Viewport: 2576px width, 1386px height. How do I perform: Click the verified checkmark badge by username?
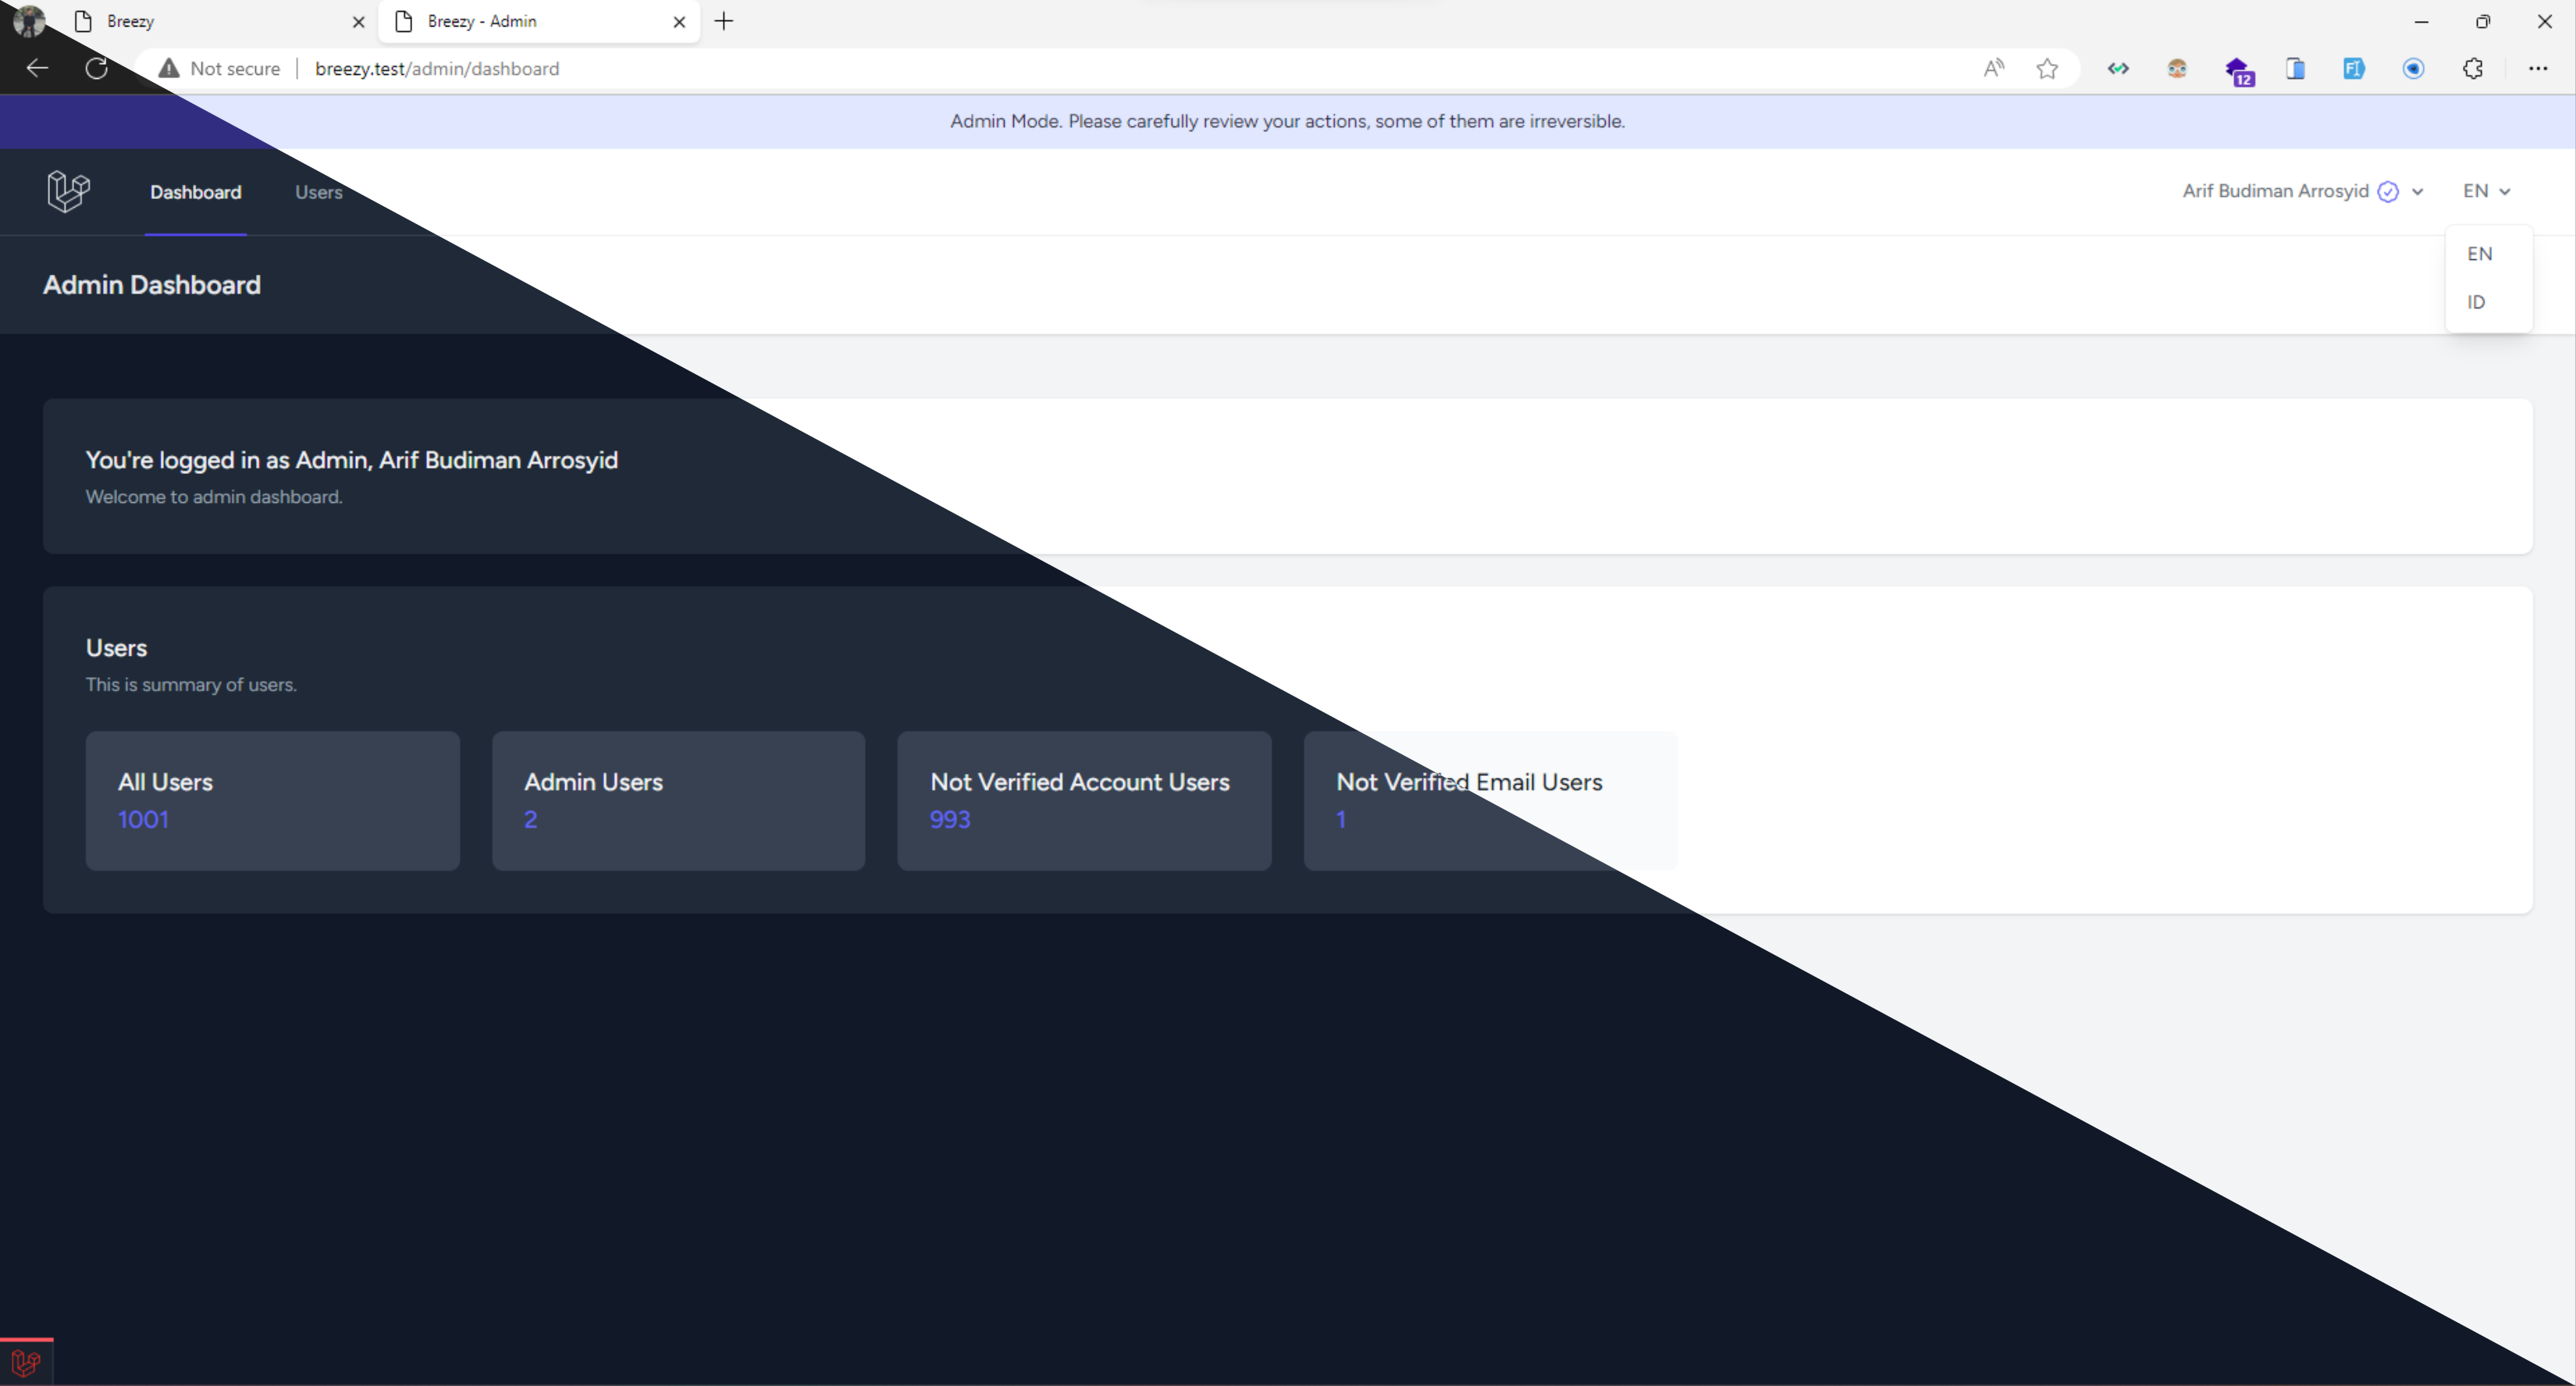pos(2388,192)
